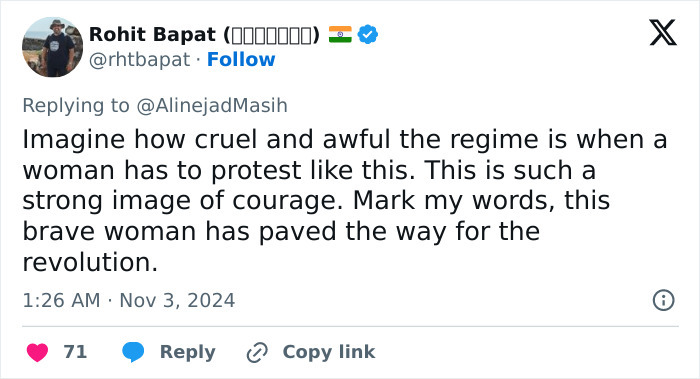Open the 1:26 AM · Nov 3, 2024 timestamp

click(129, 300)
